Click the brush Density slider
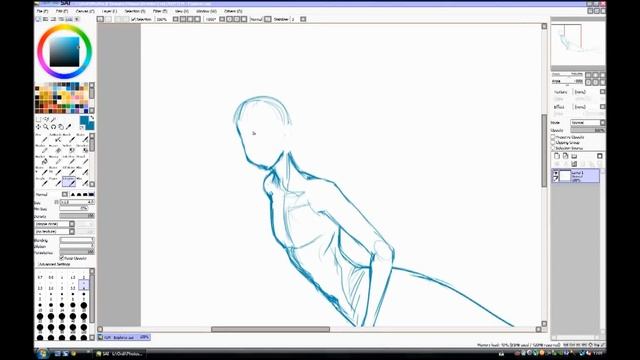This screenshot has width=640, height=360. pos(77,216)
